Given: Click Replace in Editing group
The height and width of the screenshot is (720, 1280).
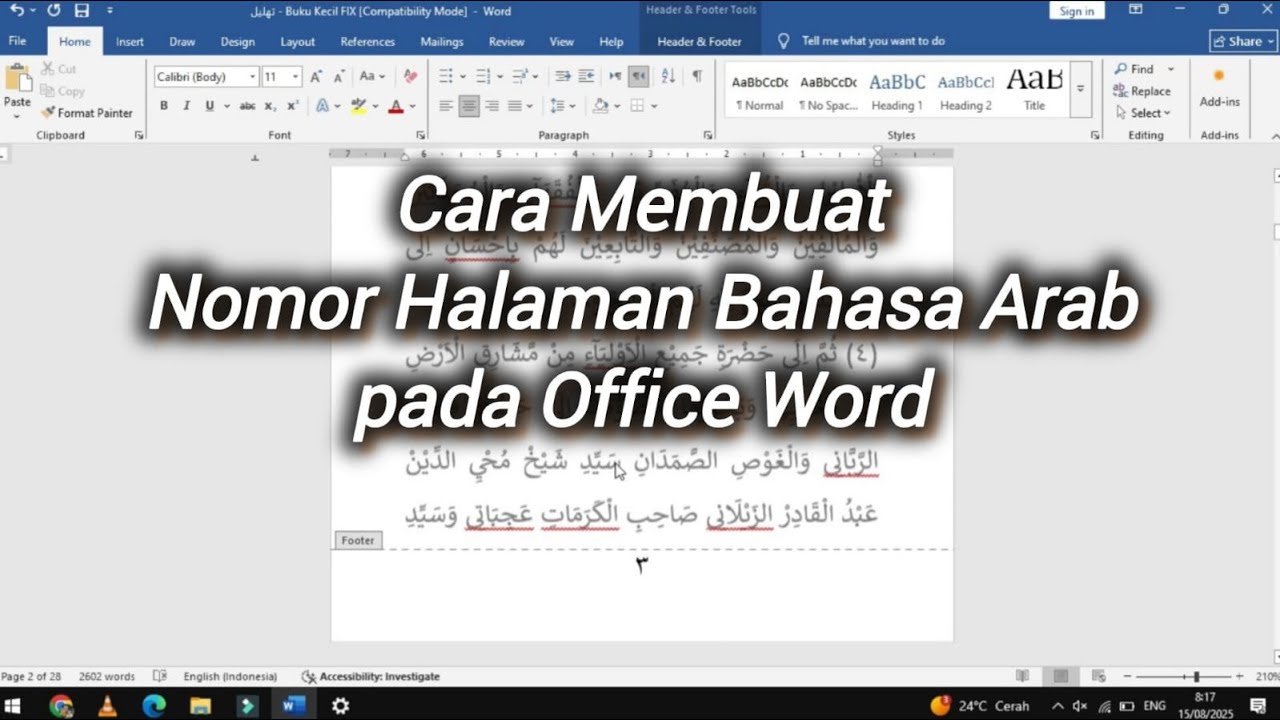Looking at the screenshot, I should (x=1142, y=91).
